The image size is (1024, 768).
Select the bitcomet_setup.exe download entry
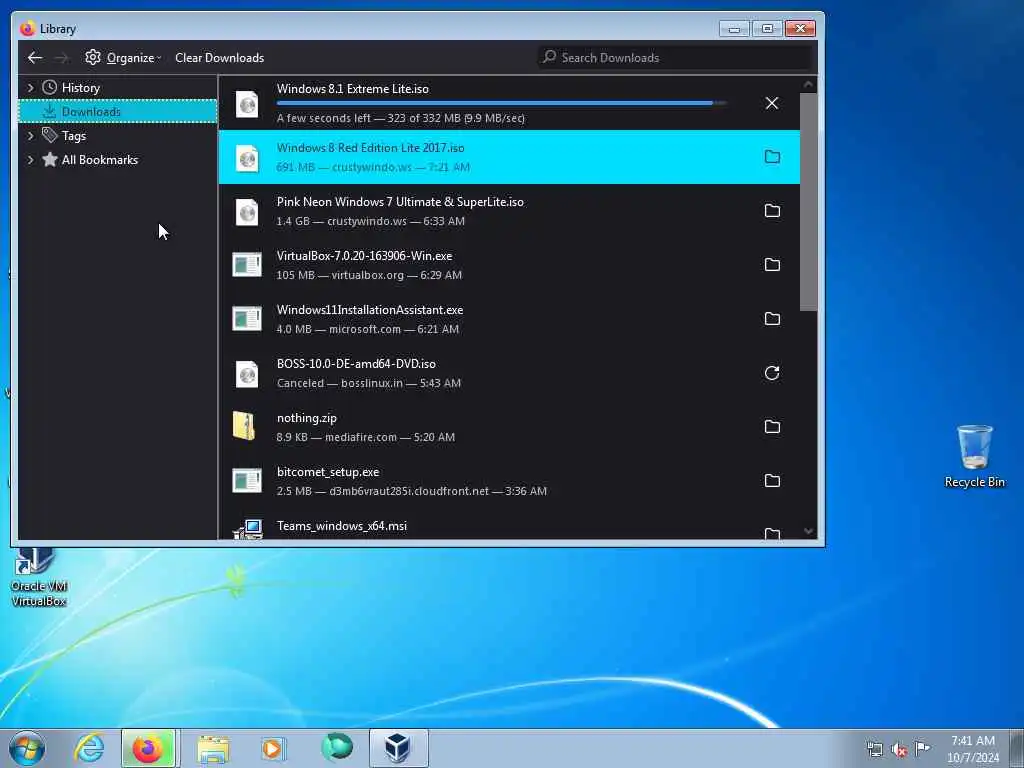point(509,481)
